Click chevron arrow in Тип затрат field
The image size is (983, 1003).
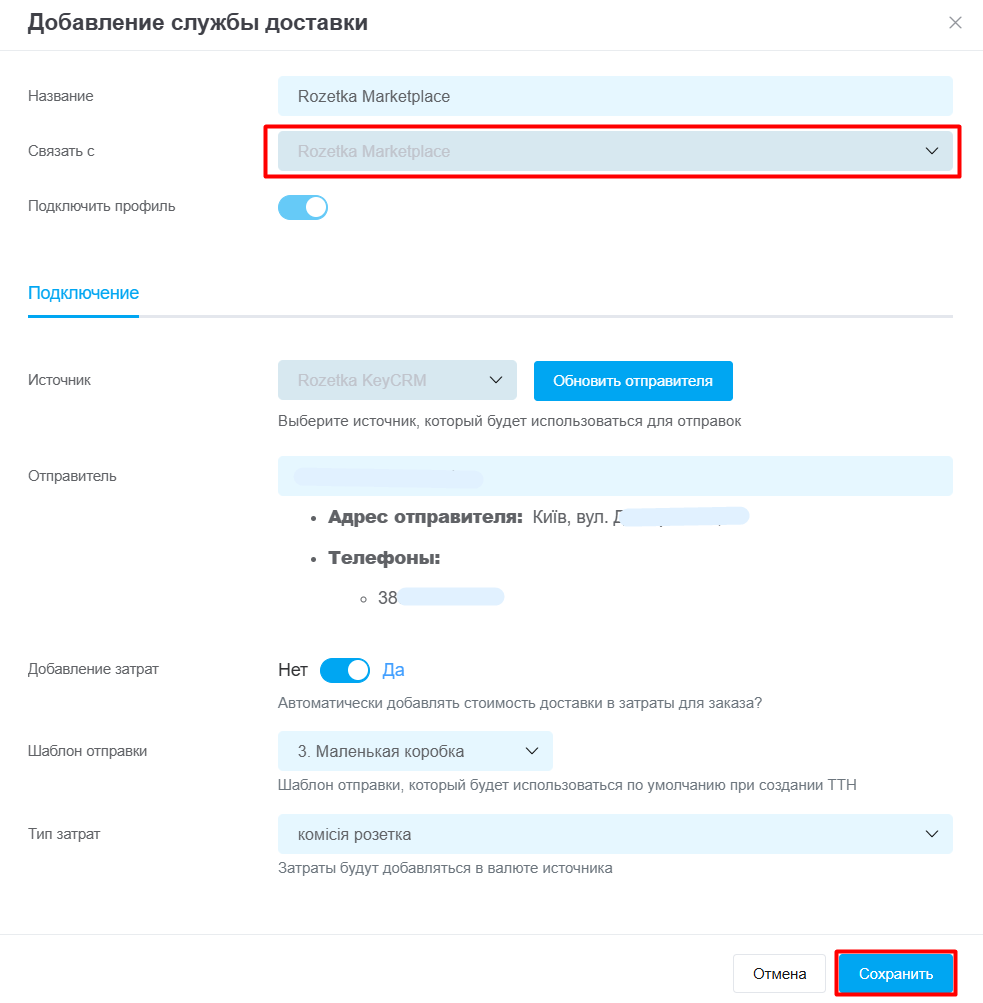tap(932, 834)
